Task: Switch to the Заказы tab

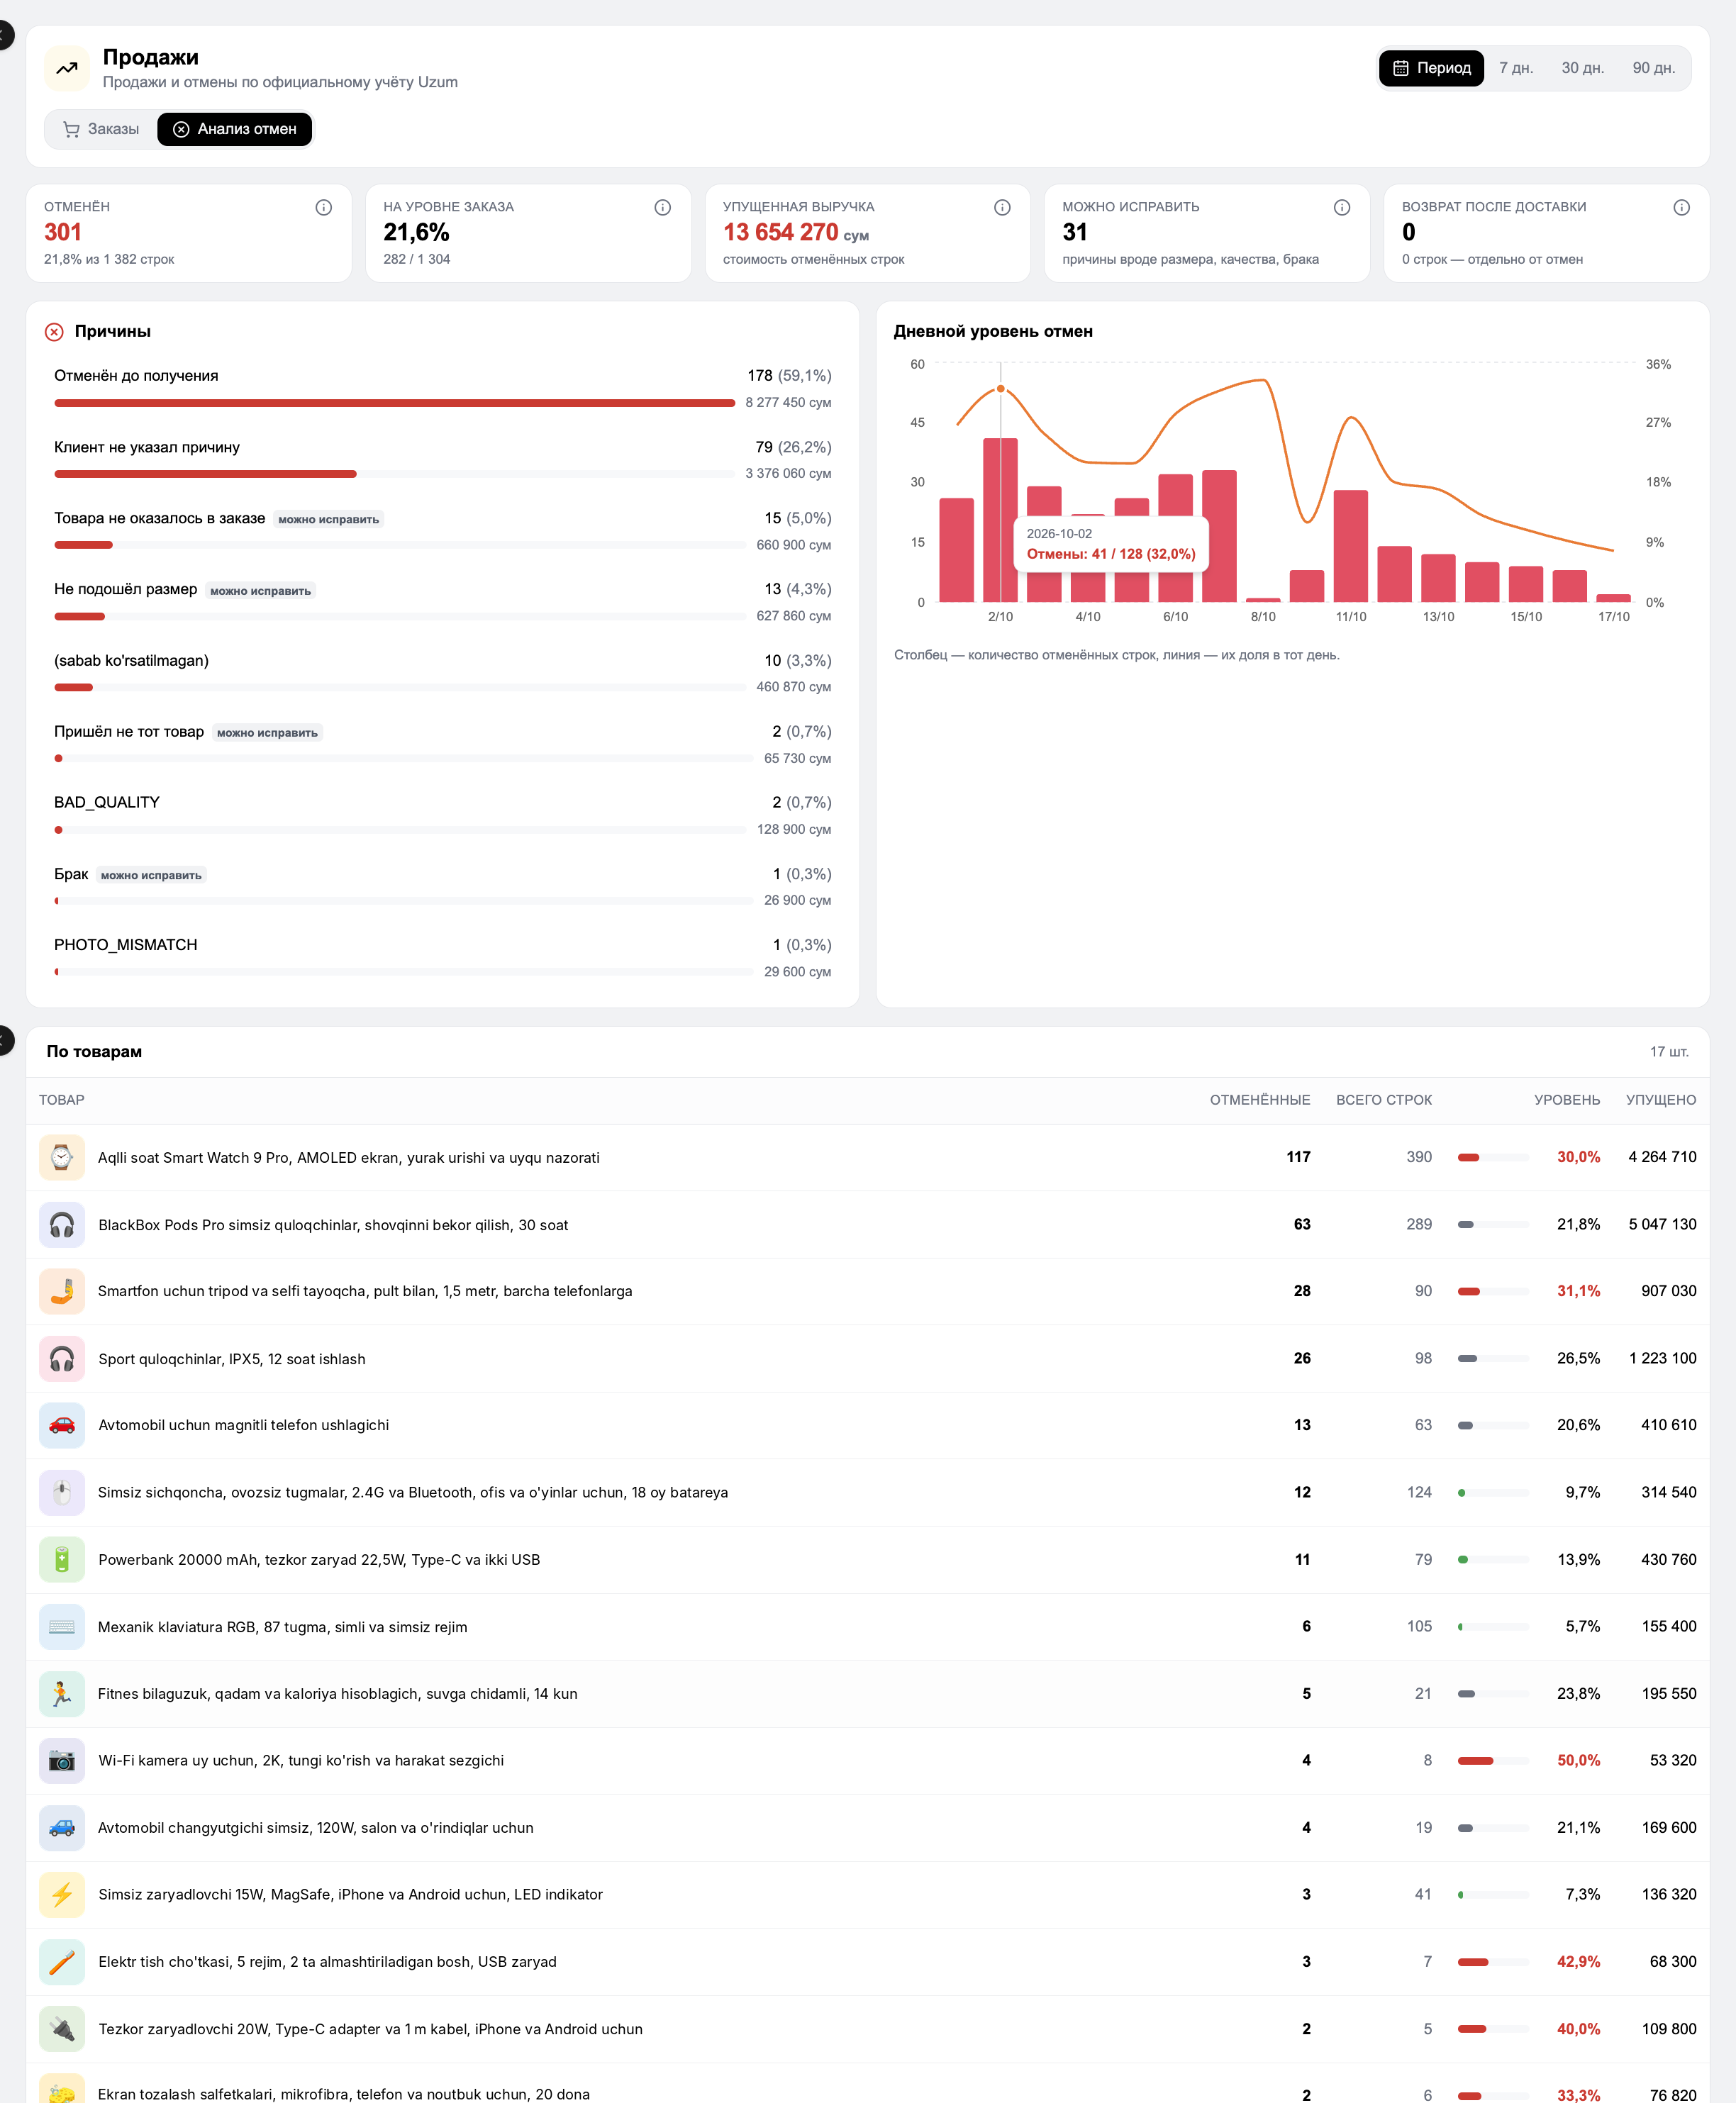Action: (x=101, y=129)
